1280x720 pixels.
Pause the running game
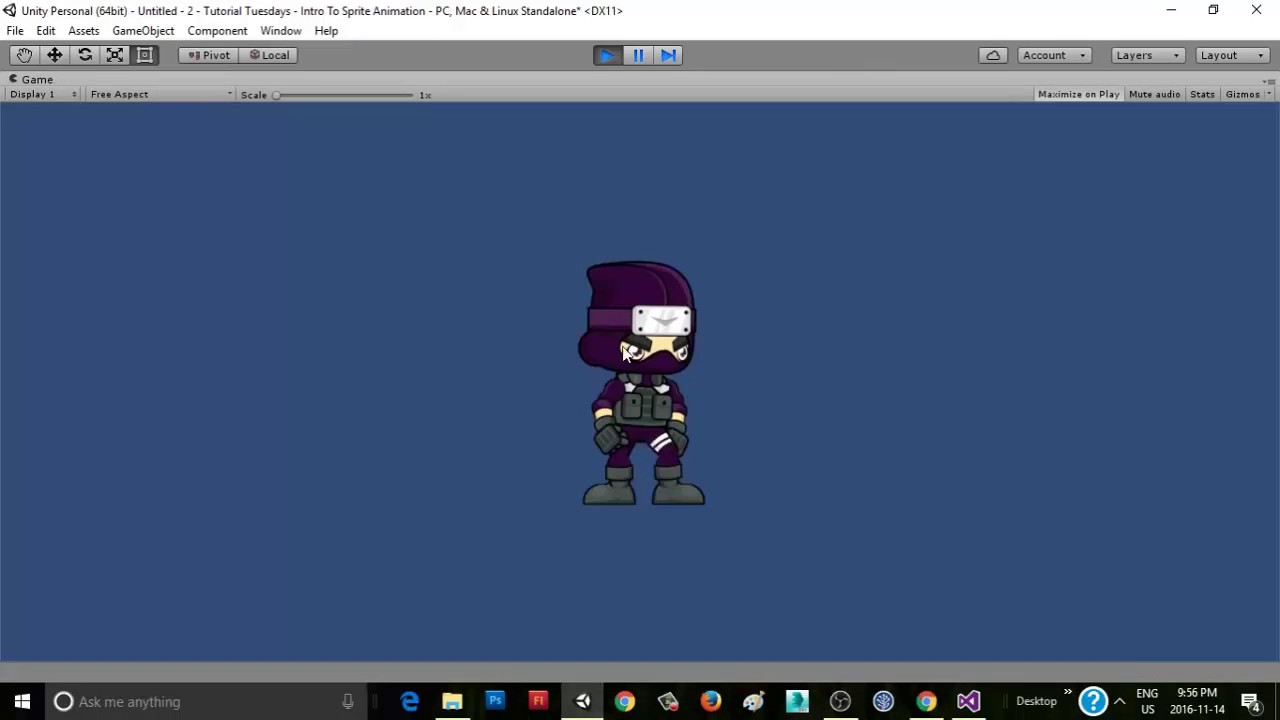coord(638,55)
